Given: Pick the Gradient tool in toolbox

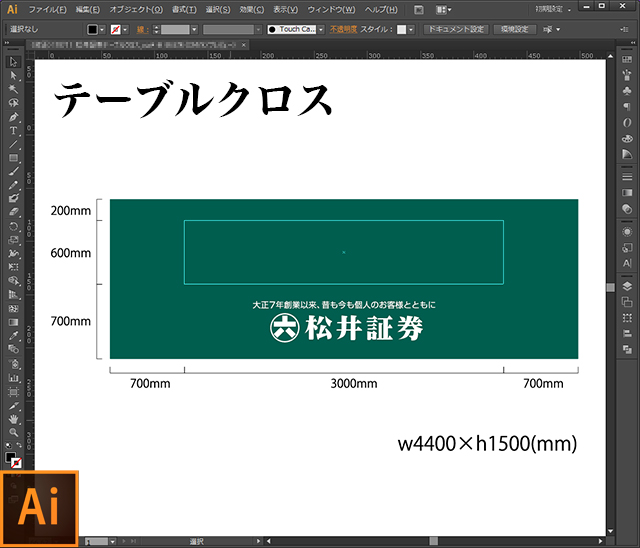Looking at the screenshot, I should [x=13, y=322].
